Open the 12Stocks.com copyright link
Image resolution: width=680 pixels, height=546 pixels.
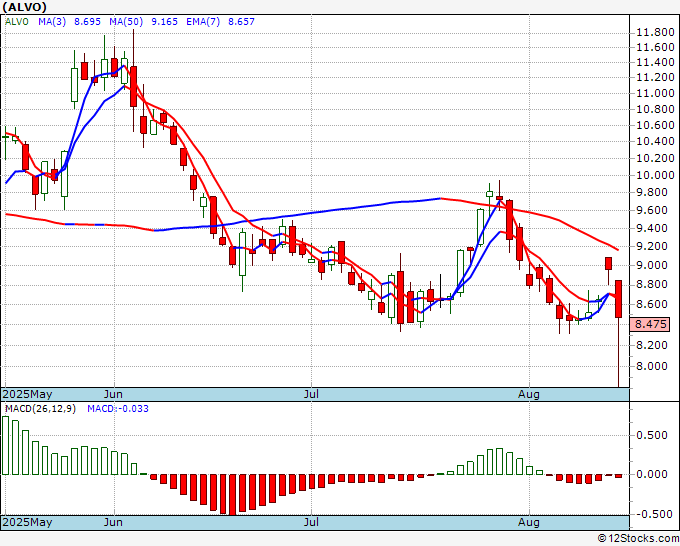pos(638,539)
